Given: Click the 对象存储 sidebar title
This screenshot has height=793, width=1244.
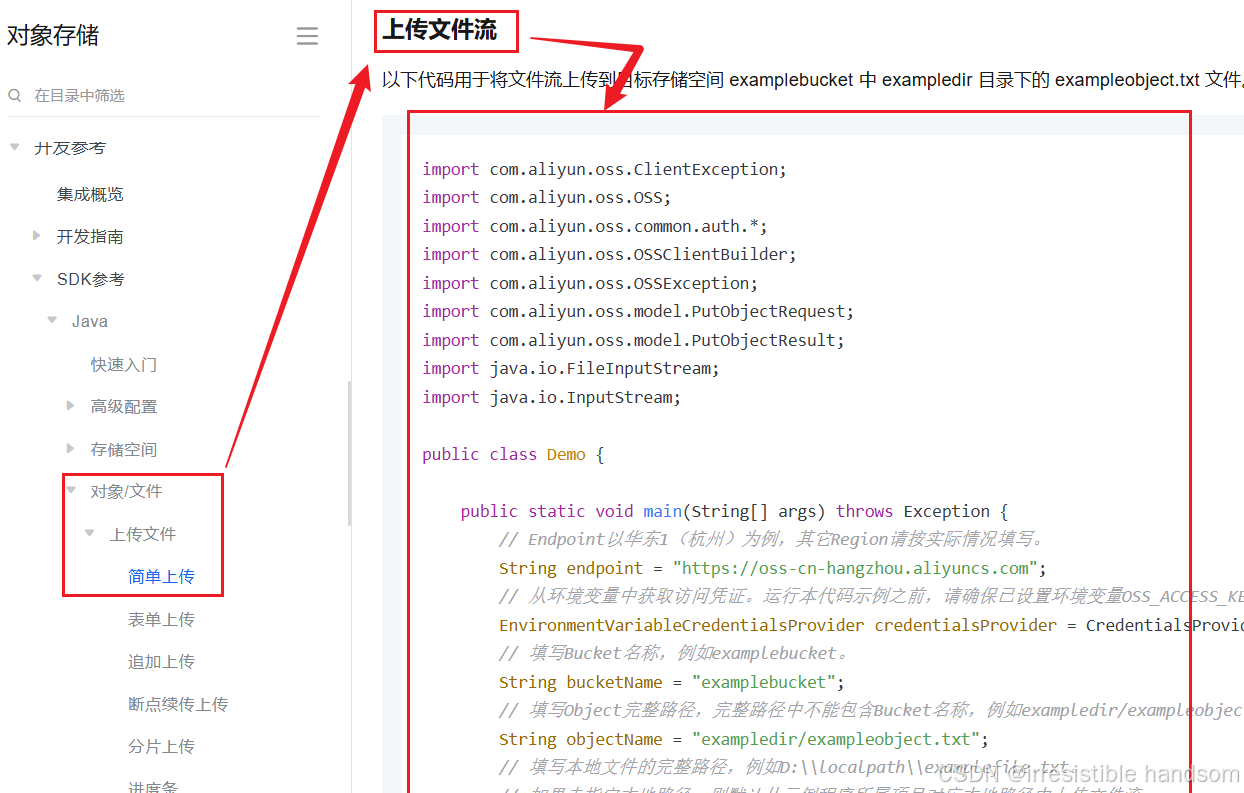Looking at the screenshot, I should [53, 36].
